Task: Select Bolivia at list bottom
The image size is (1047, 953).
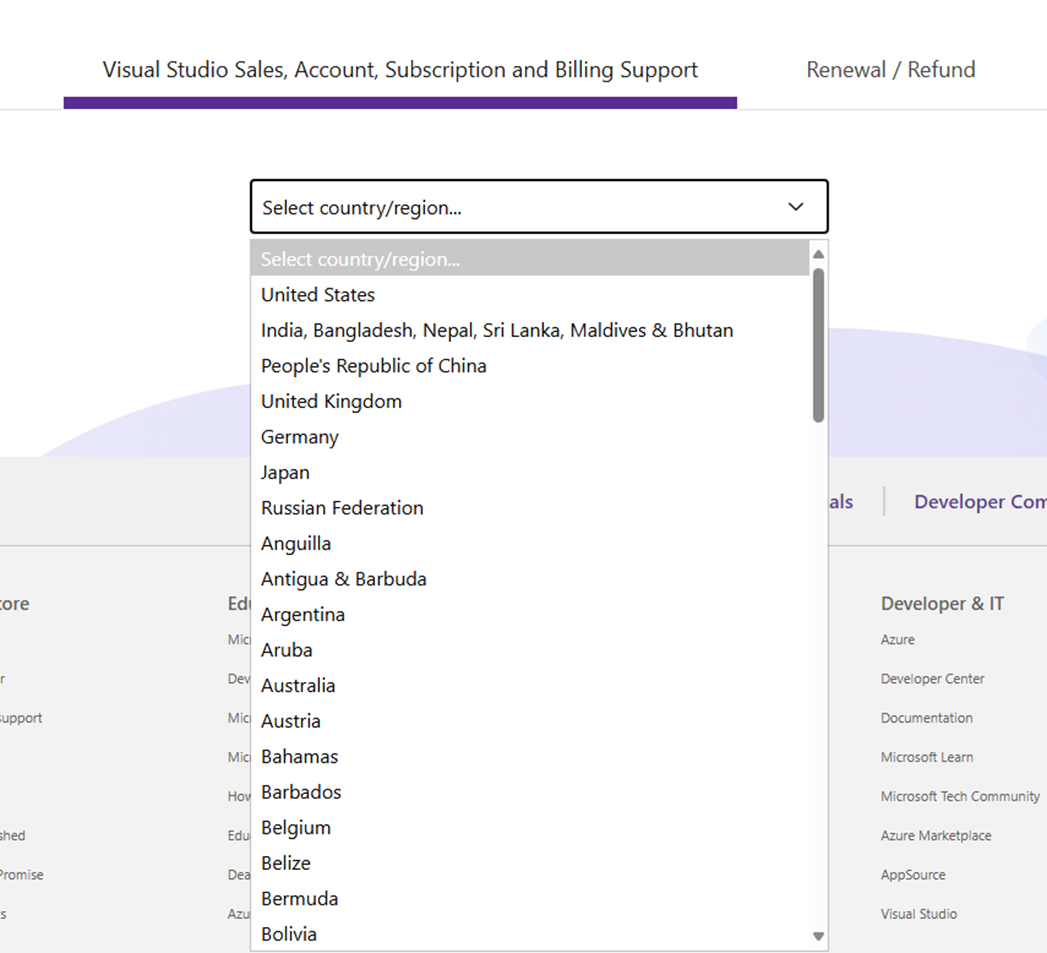Action: [x=530, y=934]
